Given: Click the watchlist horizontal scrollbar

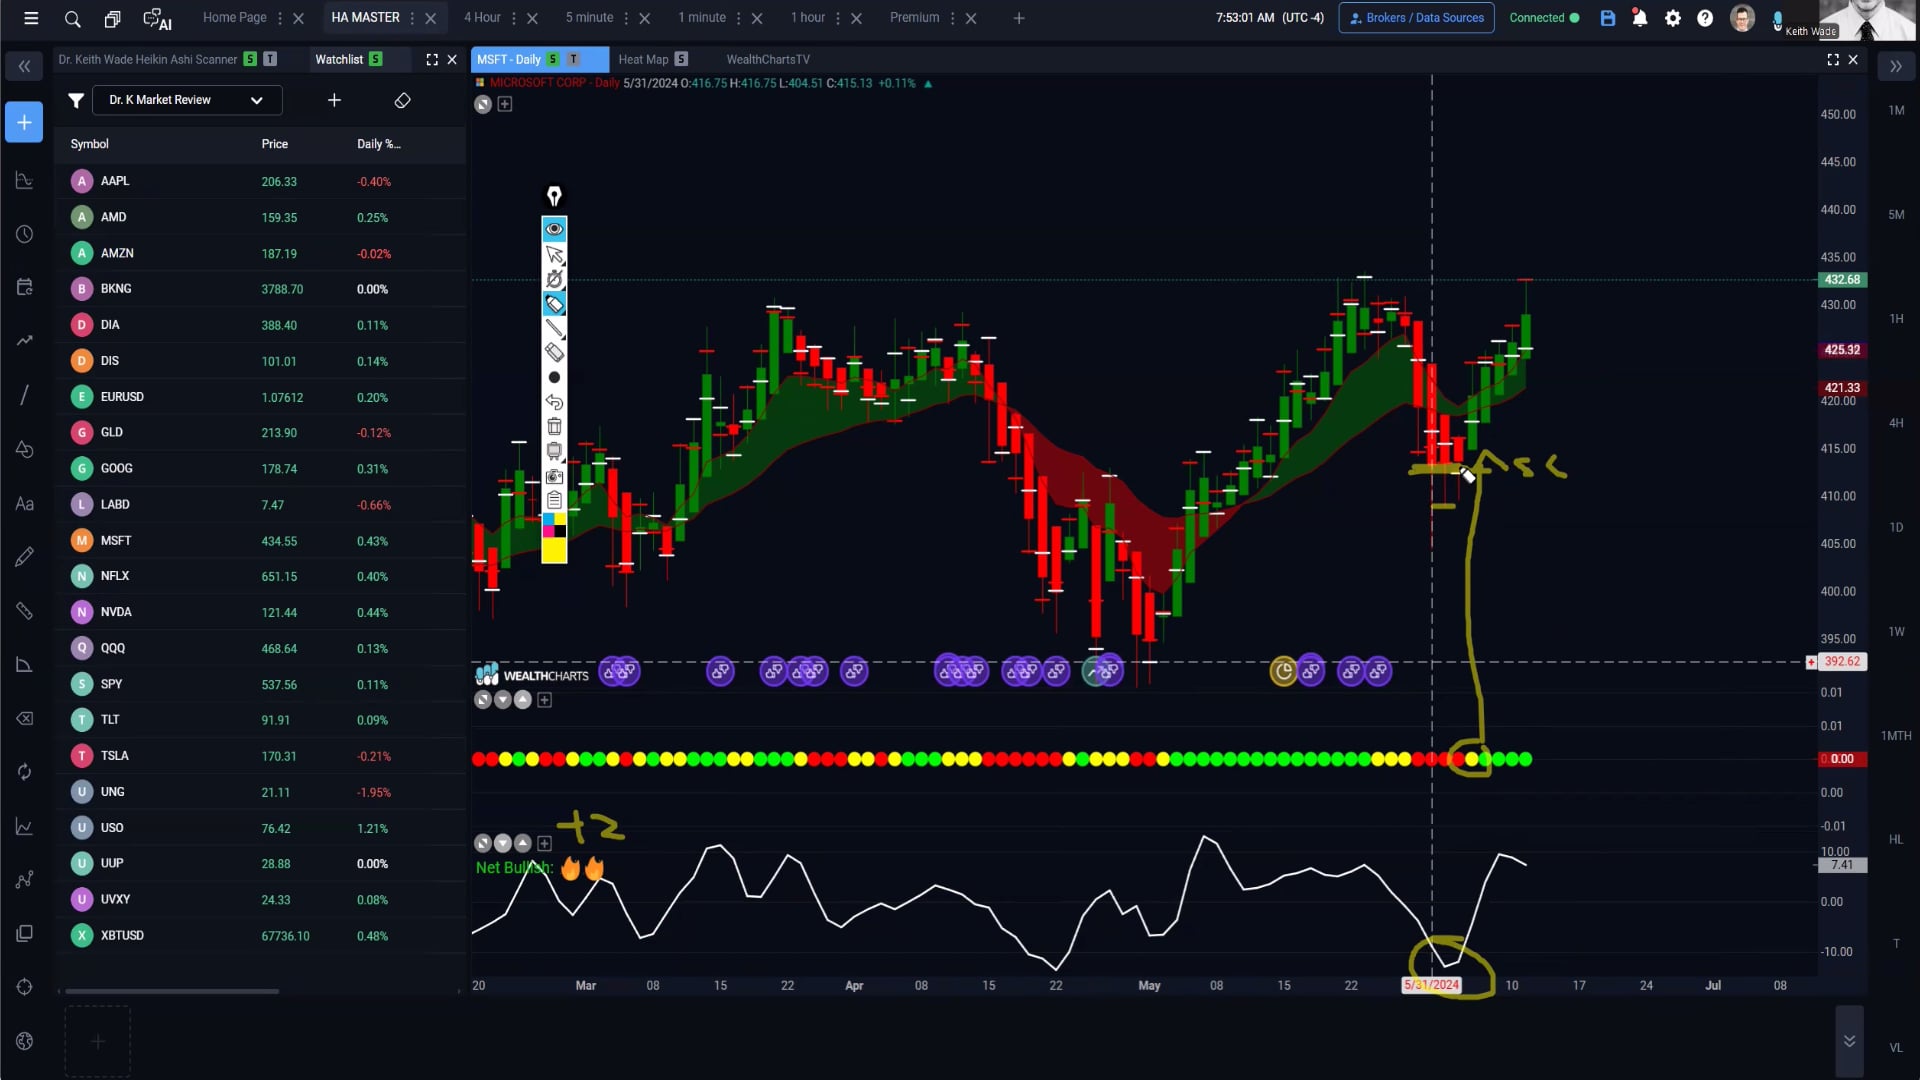Looking at the screenshot, I should (x=172, y=991).
